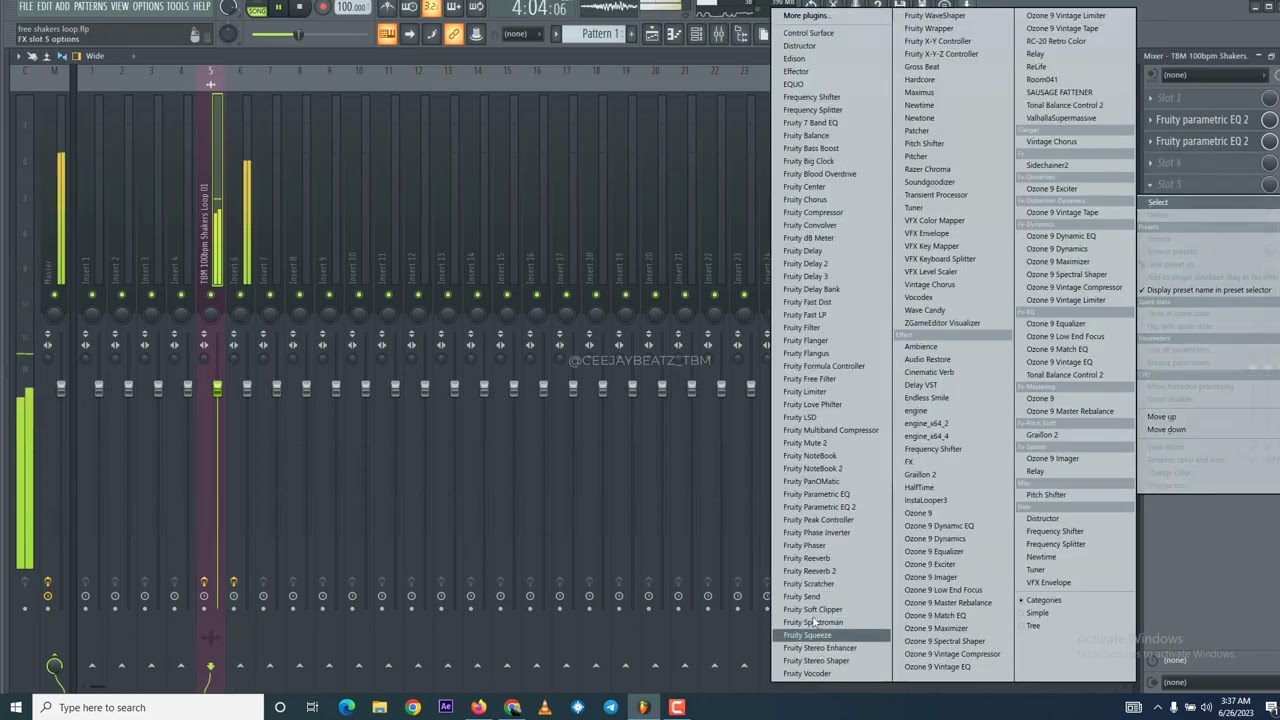This screenshot has width=1280, height=720.
Task: Stop playback with the stop button
Action: (299, 7)
